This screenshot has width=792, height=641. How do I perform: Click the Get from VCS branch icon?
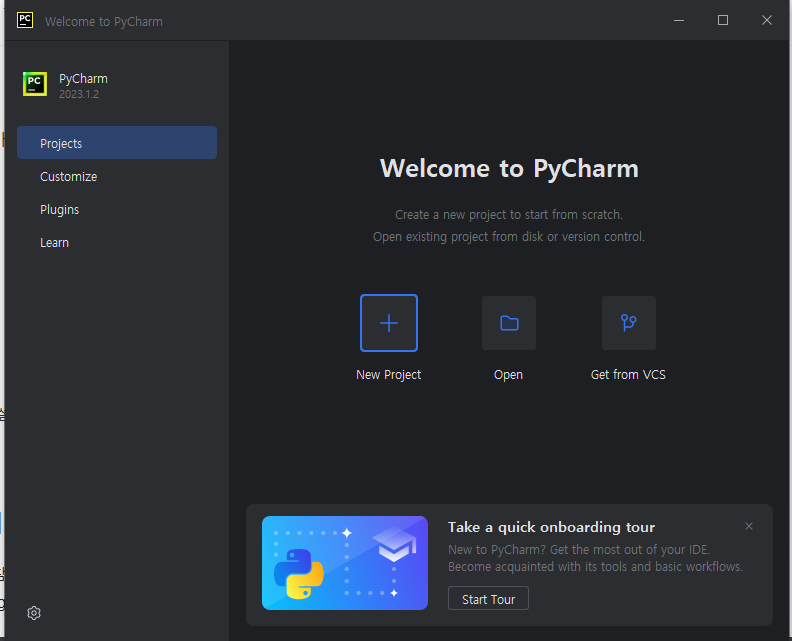[x=628, y=323]
